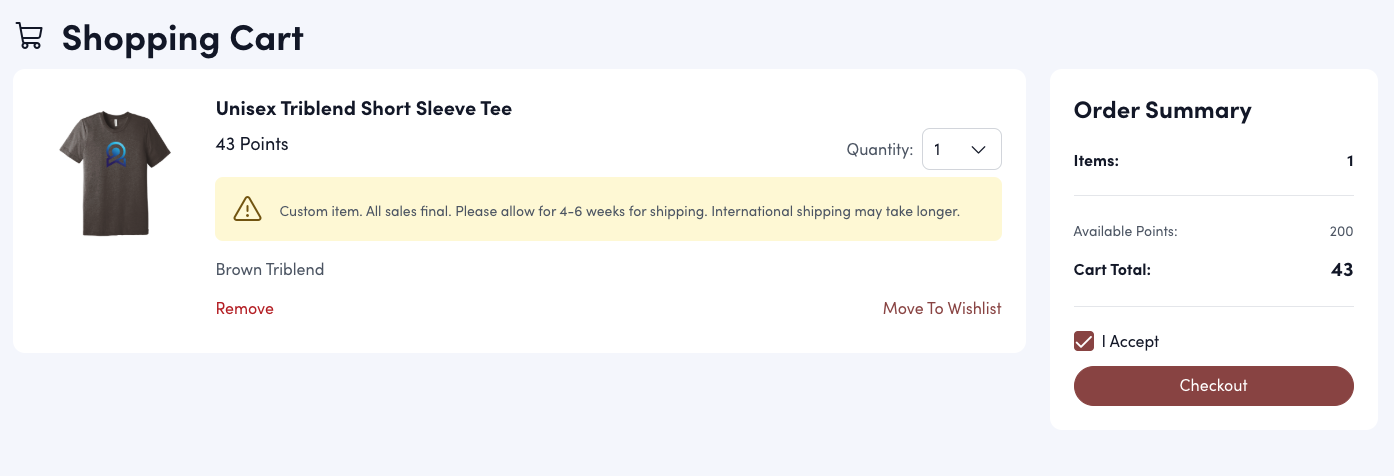Click the custom item shipping notice text
The width and height of the screenshot is (1394, 476).
click(619, 211)
